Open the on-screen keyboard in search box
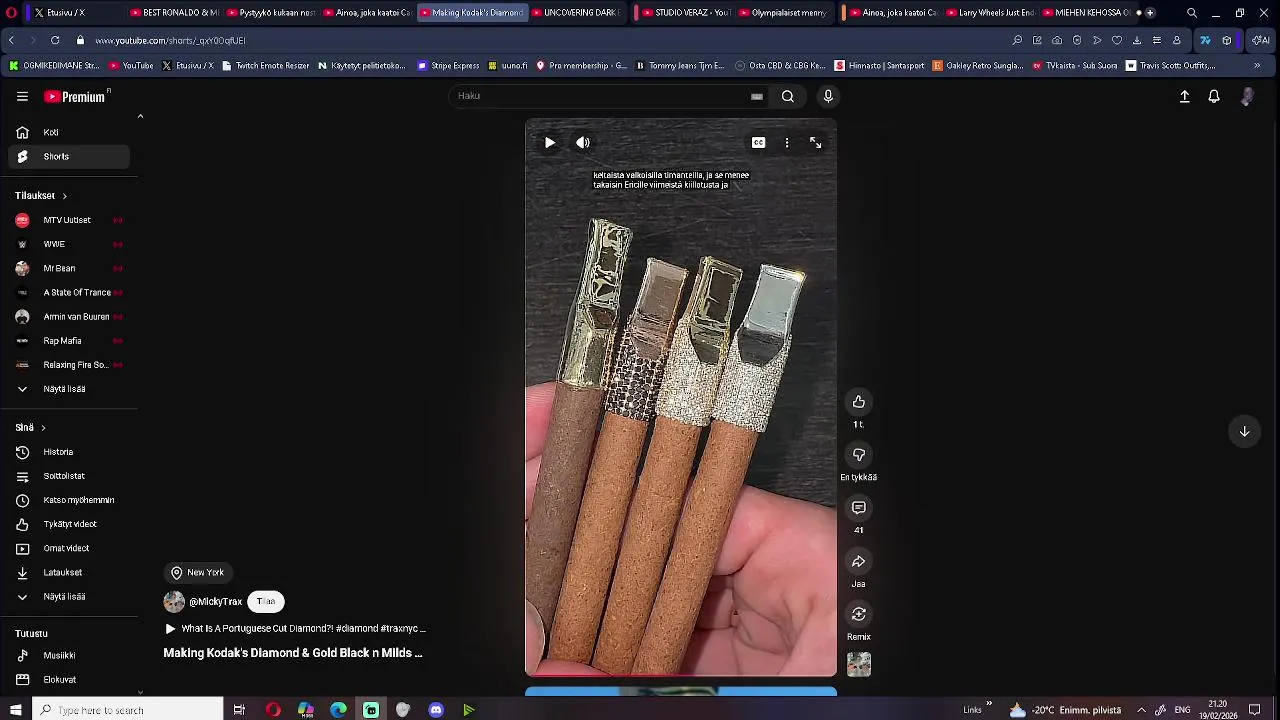This screenshot has height=720, width=1280. click(x=757, y=97)
